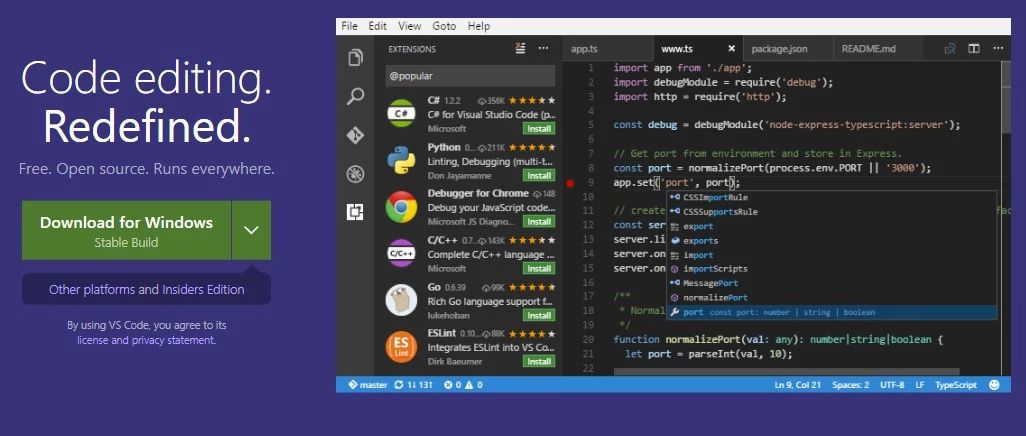Click the C# extension icon

coord(401,113)
